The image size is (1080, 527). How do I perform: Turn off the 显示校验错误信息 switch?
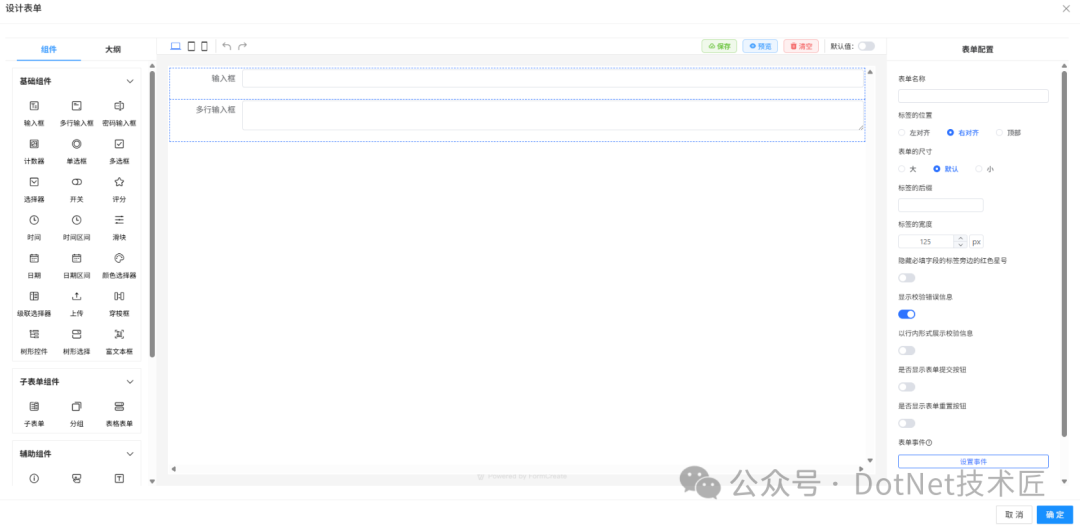click(906, 314)
